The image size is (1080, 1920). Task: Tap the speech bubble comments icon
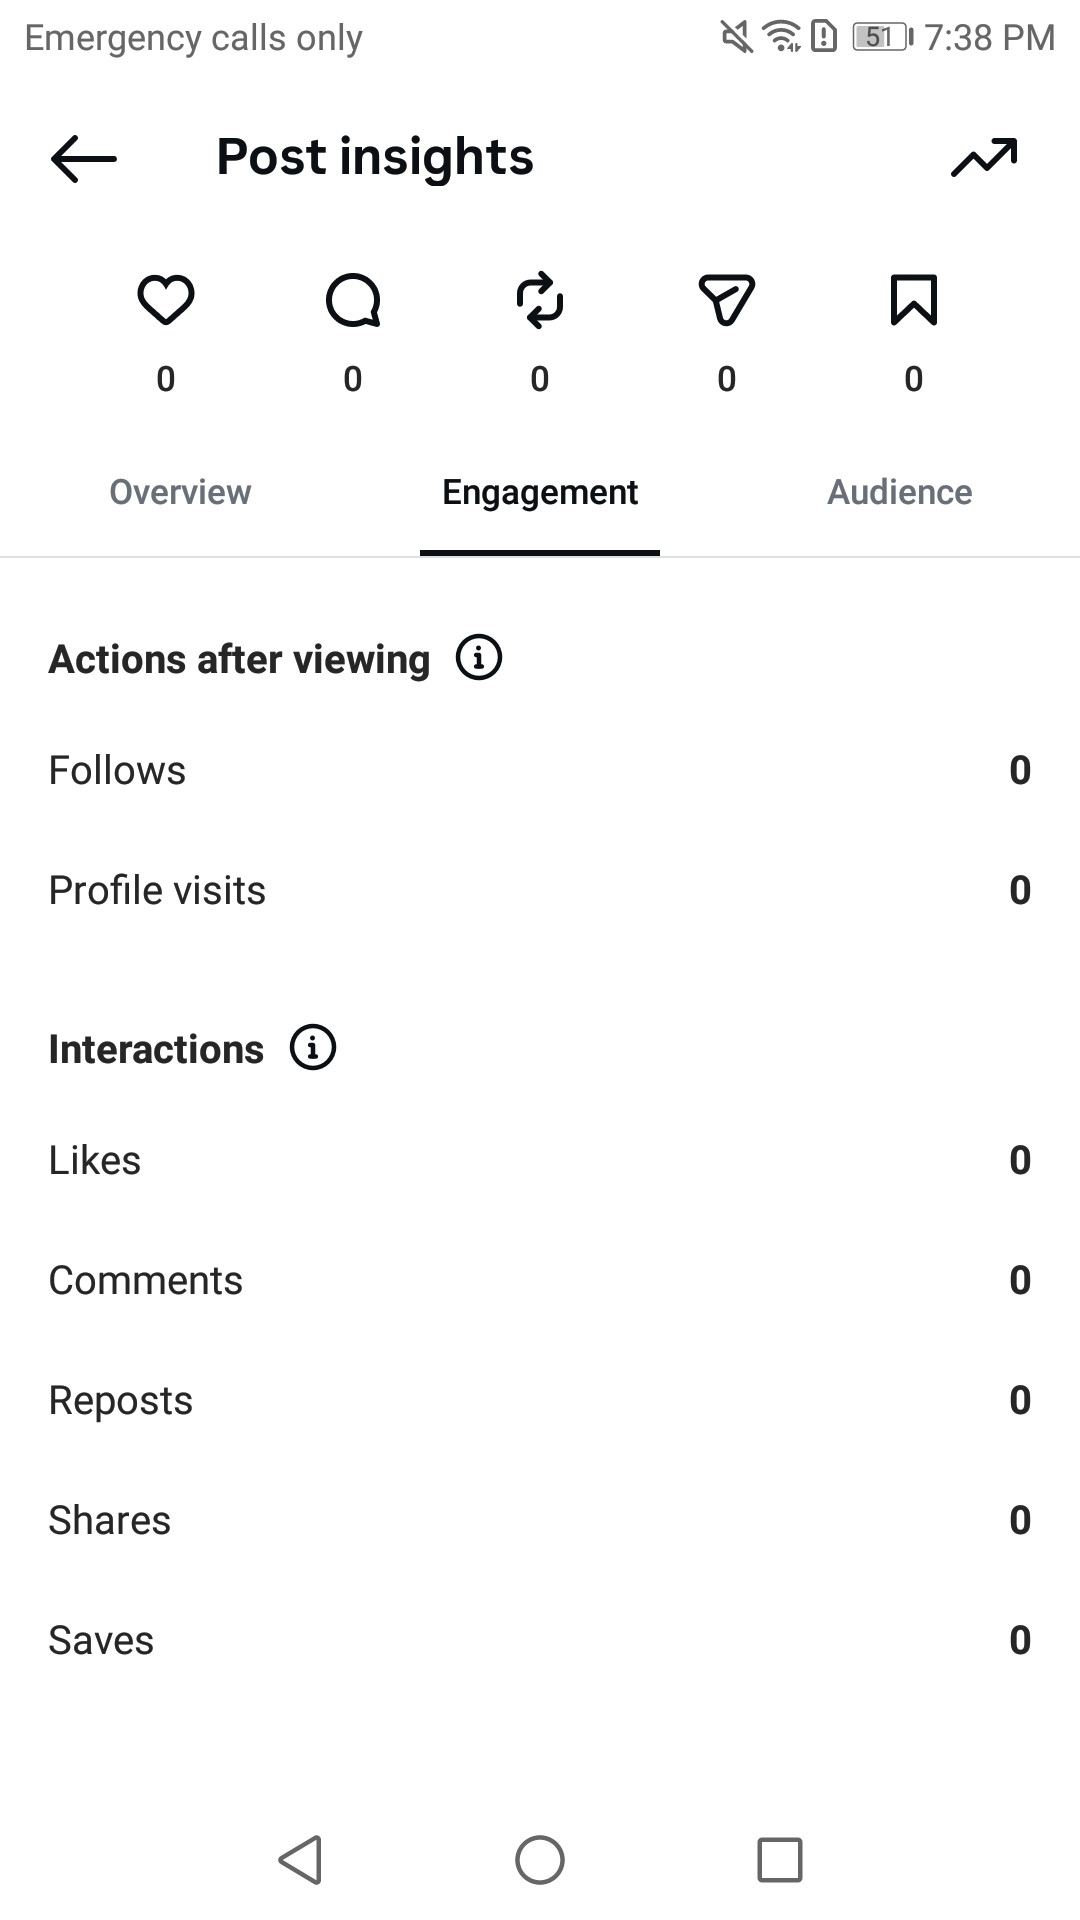point(353,300)
